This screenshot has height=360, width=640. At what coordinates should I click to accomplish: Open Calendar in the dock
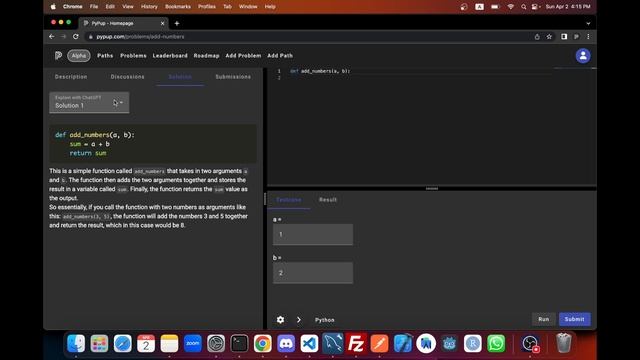coord(146,343)
